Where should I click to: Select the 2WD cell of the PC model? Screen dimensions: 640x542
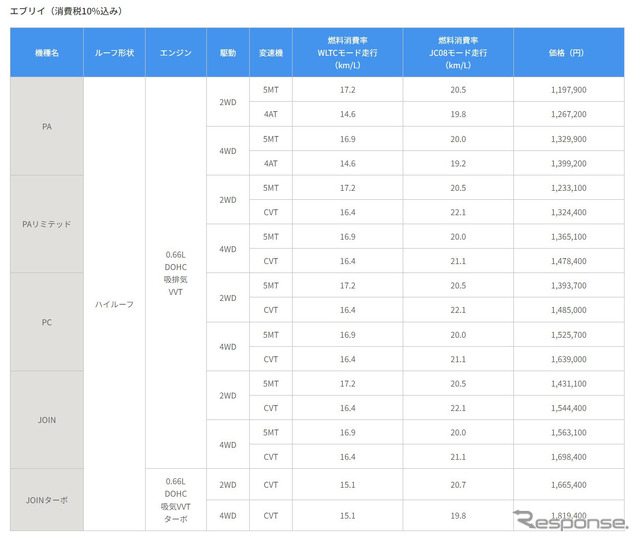[x=228, y=298]
